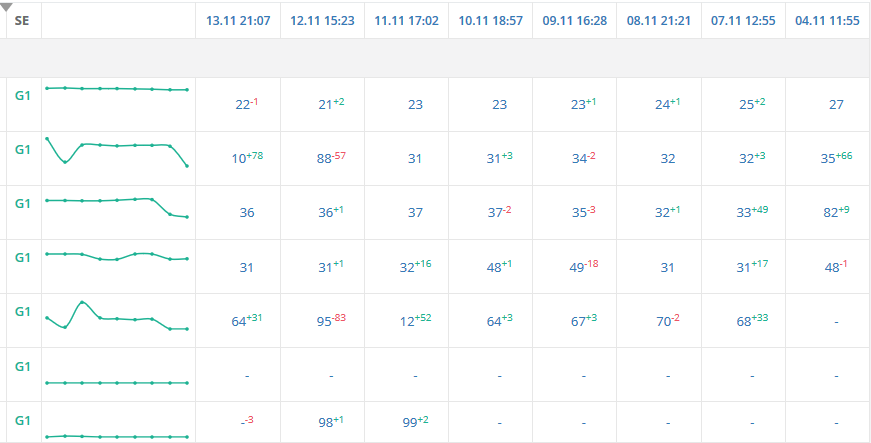This screenshot has height=443, width=871.
Task: Click the cell showing 99+2
Action: (x=416, y=422)
